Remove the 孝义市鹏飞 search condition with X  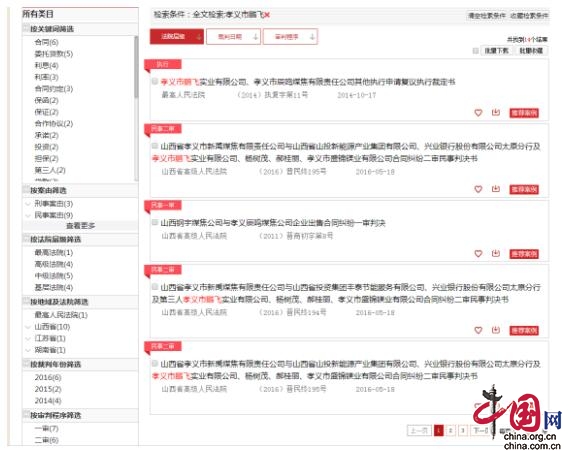(267, 15)
